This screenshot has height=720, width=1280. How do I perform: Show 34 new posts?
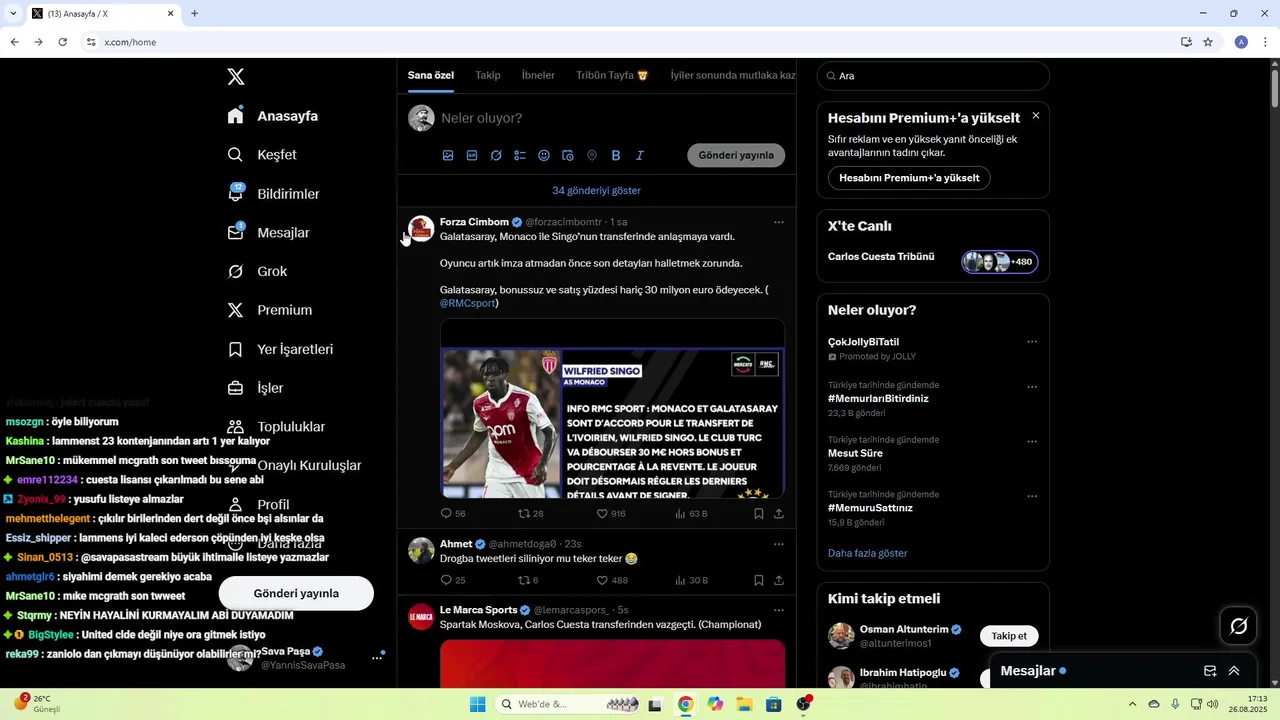[x=596, y=190]
